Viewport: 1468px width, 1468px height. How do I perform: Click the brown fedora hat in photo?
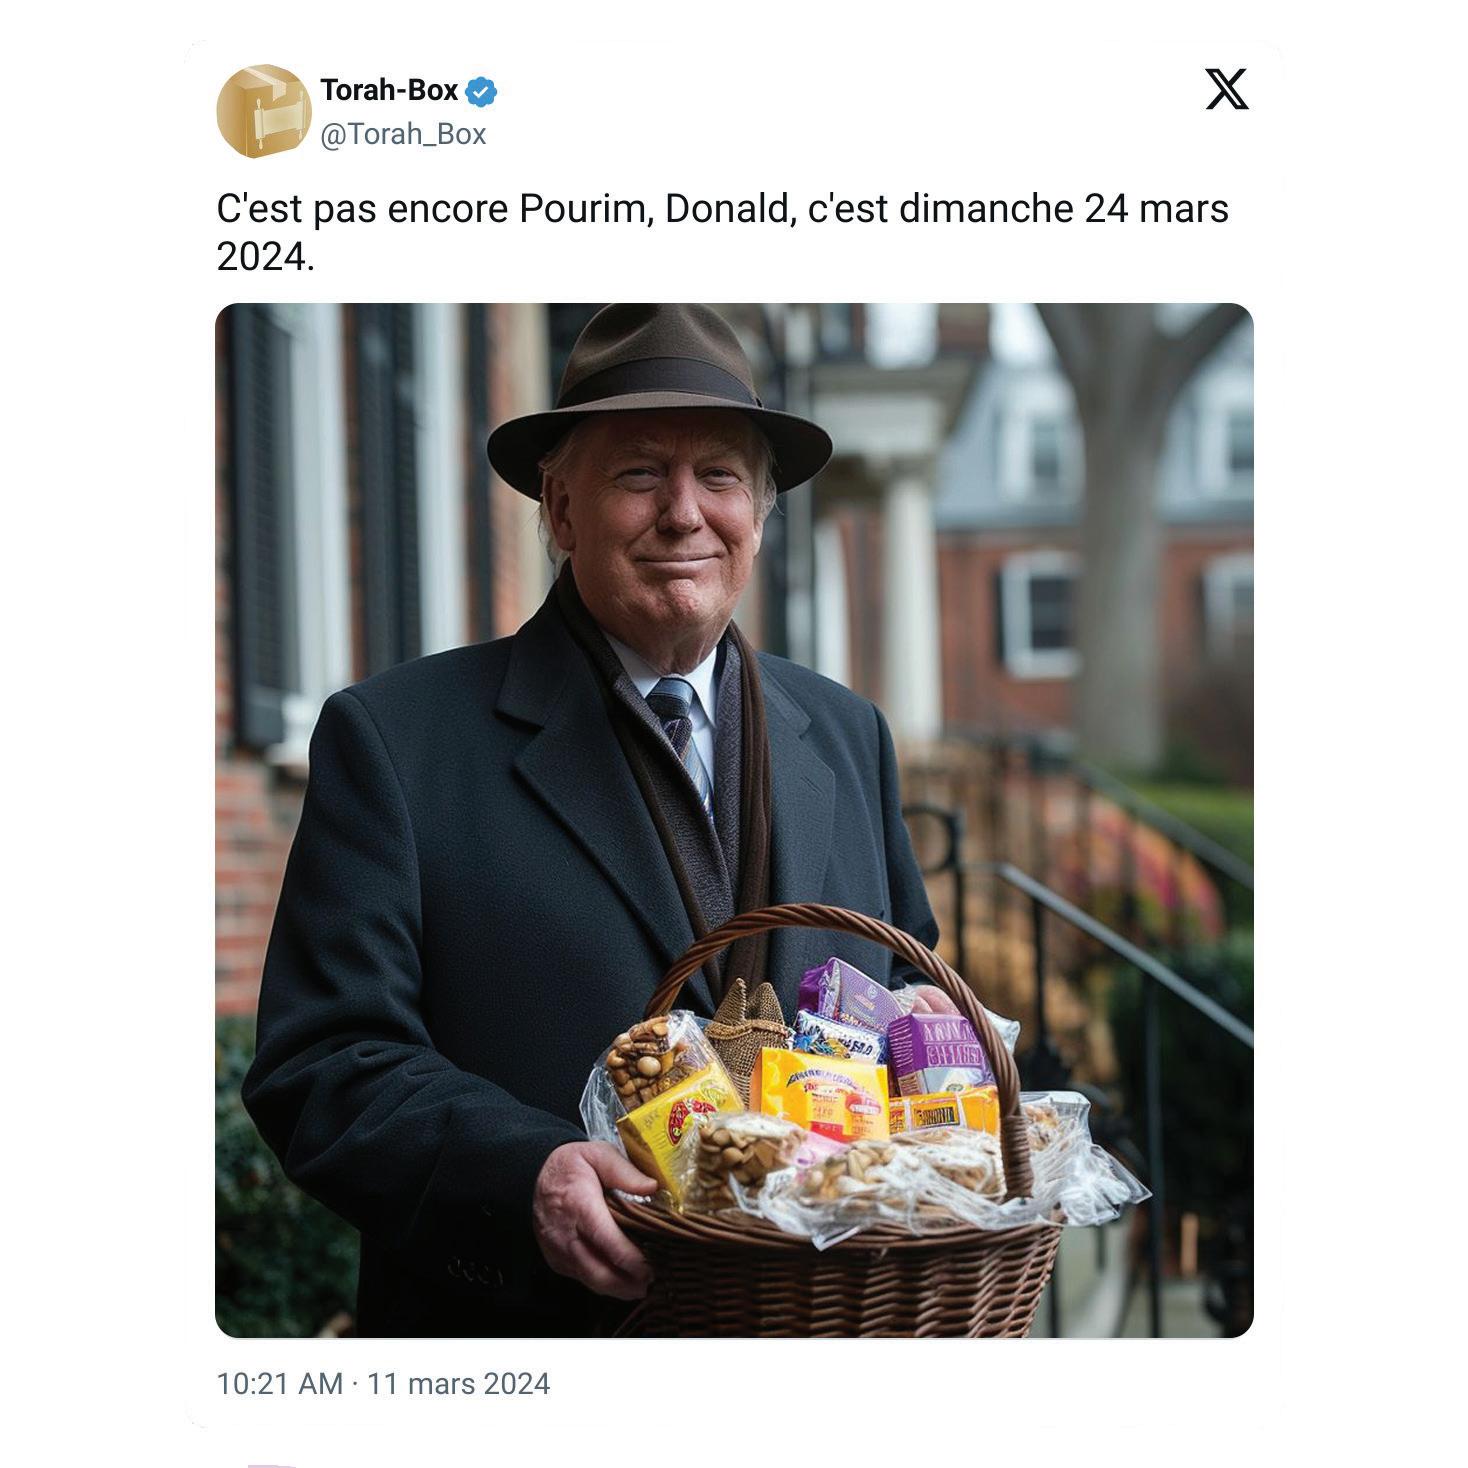click(659, 398)
